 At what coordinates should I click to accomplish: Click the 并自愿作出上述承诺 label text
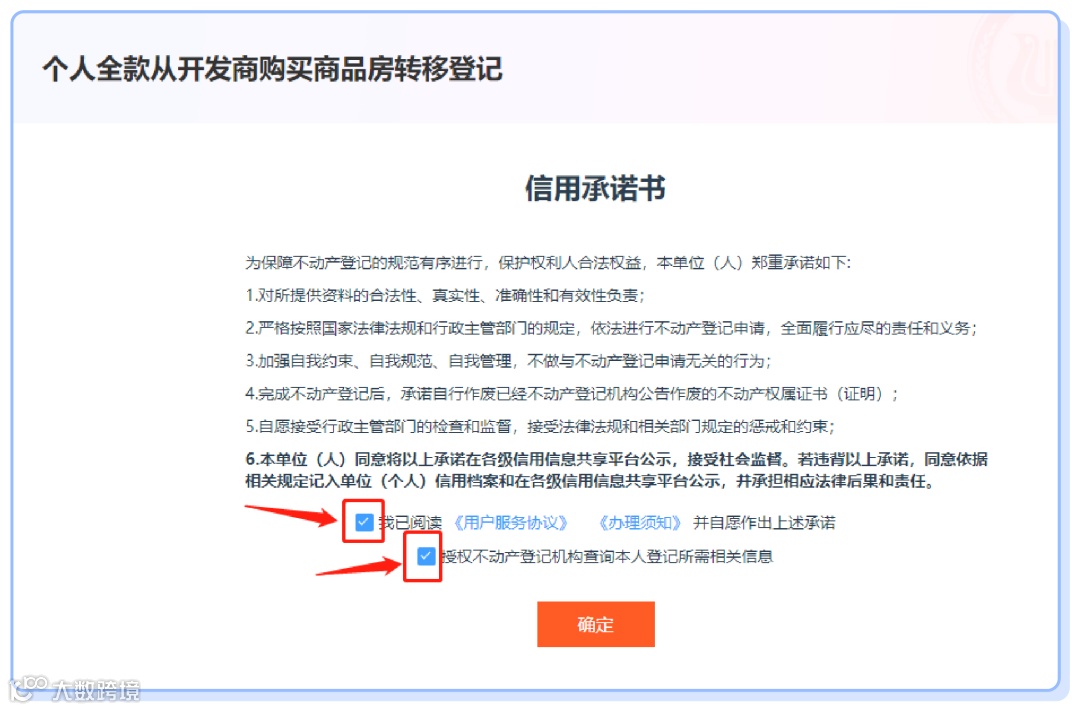(764, 523)
